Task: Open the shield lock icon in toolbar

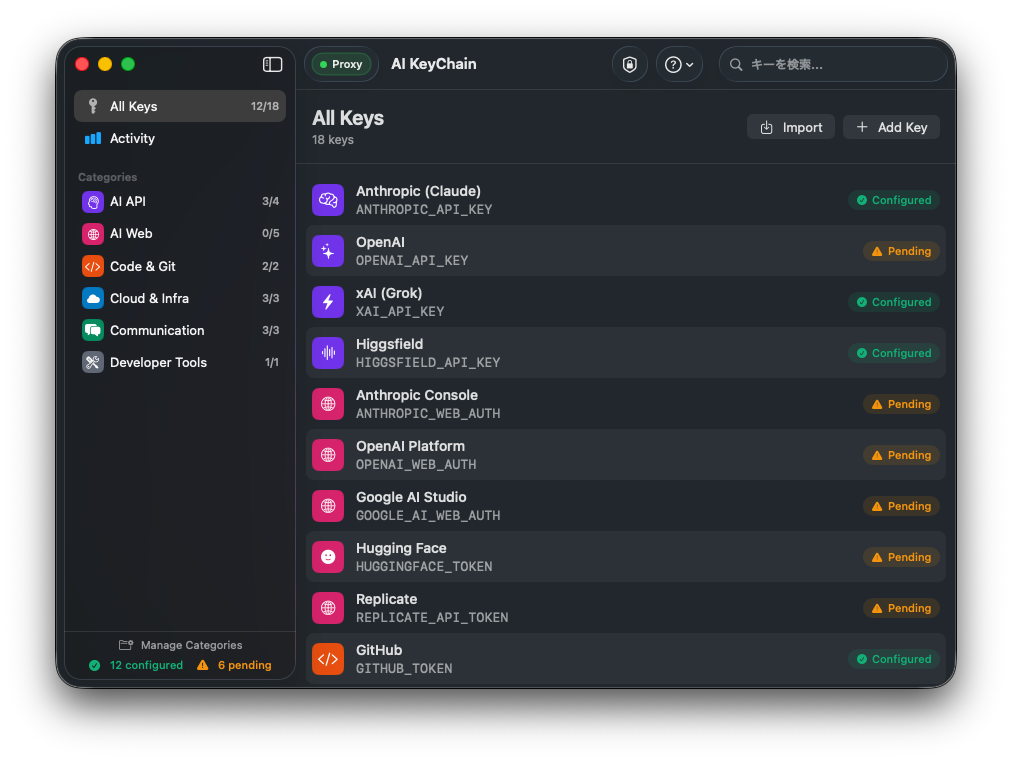Action: (629, 65)
